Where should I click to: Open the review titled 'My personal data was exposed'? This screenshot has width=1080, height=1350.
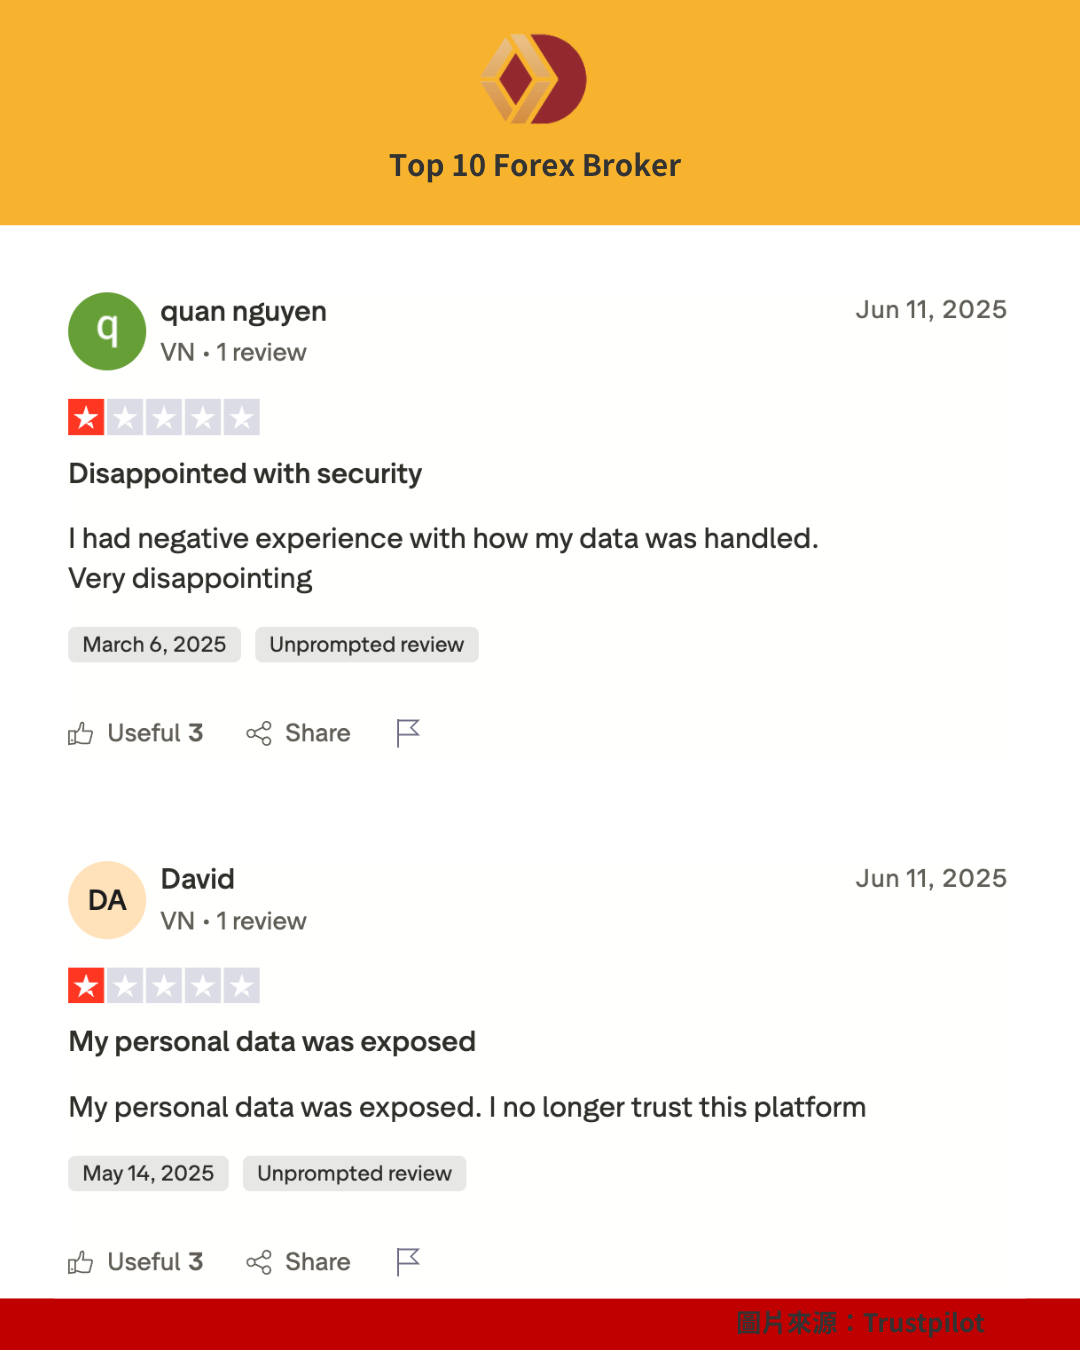click(271, 1041)
